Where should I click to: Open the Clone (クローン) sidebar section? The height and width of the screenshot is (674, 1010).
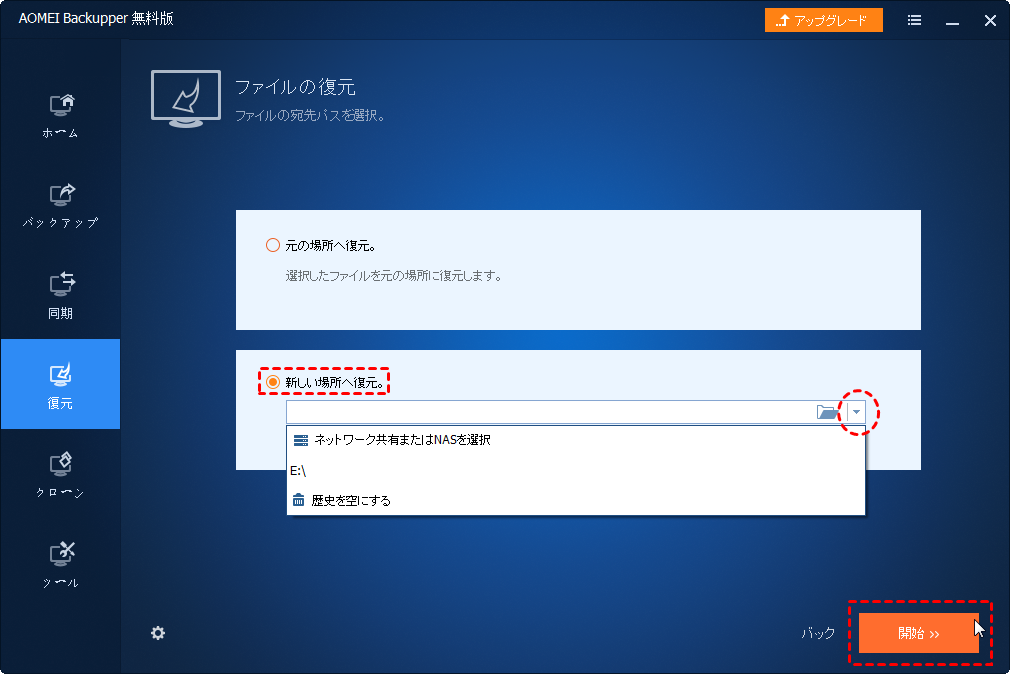[x=61, y=474]
